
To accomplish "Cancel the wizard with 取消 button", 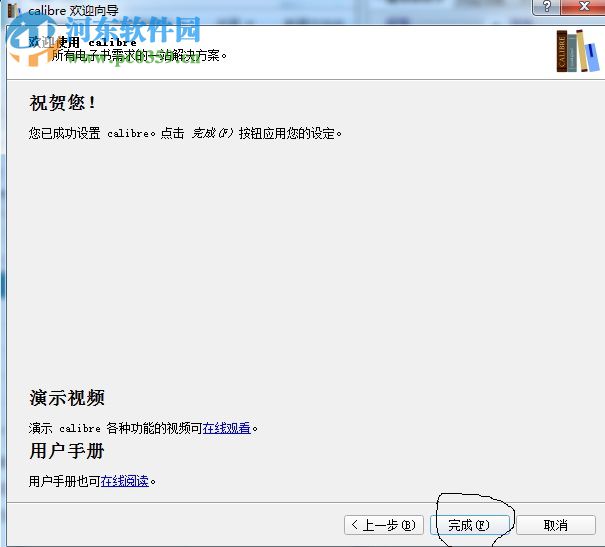I will pos(556,525).
